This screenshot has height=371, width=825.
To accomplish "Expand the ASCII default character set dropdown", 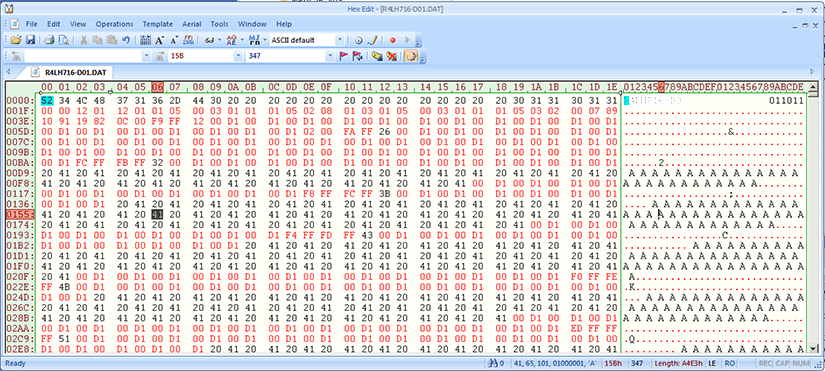I will pyautogui.click(x=340, y=40).
